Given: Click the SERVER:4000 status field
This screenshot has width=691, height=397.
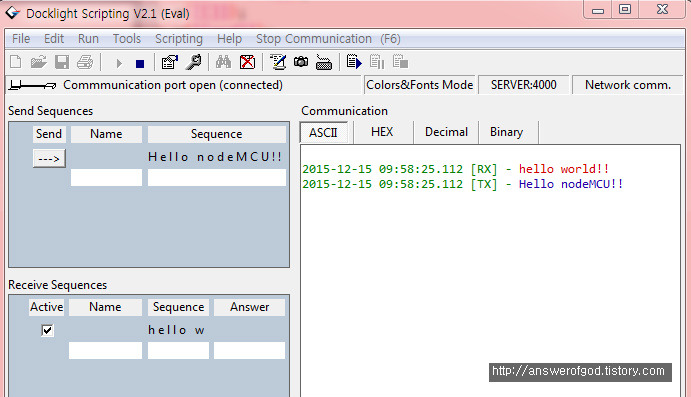Looking at the screenshot, I should tap(524, 85).
